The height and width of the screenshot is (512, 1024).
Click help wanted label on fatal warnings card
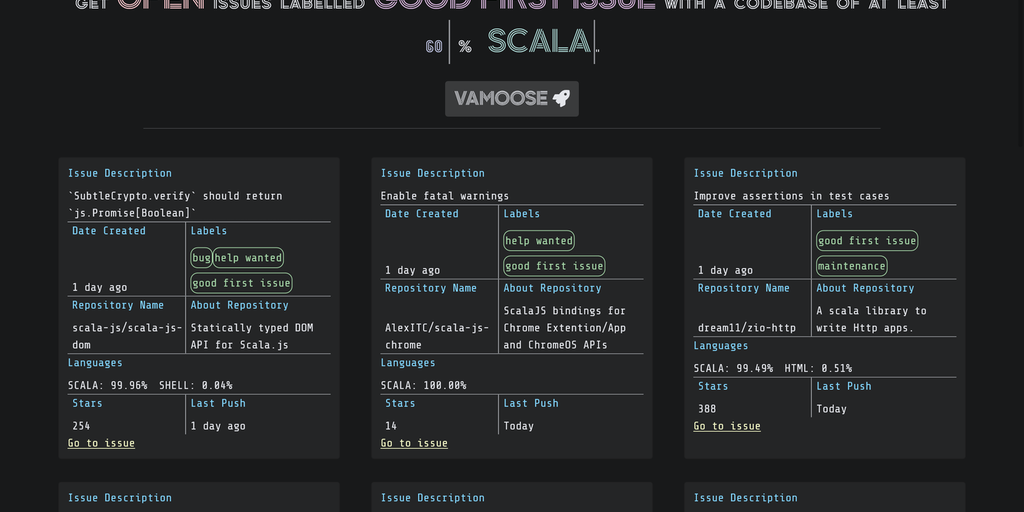click(x=539, y=241)
